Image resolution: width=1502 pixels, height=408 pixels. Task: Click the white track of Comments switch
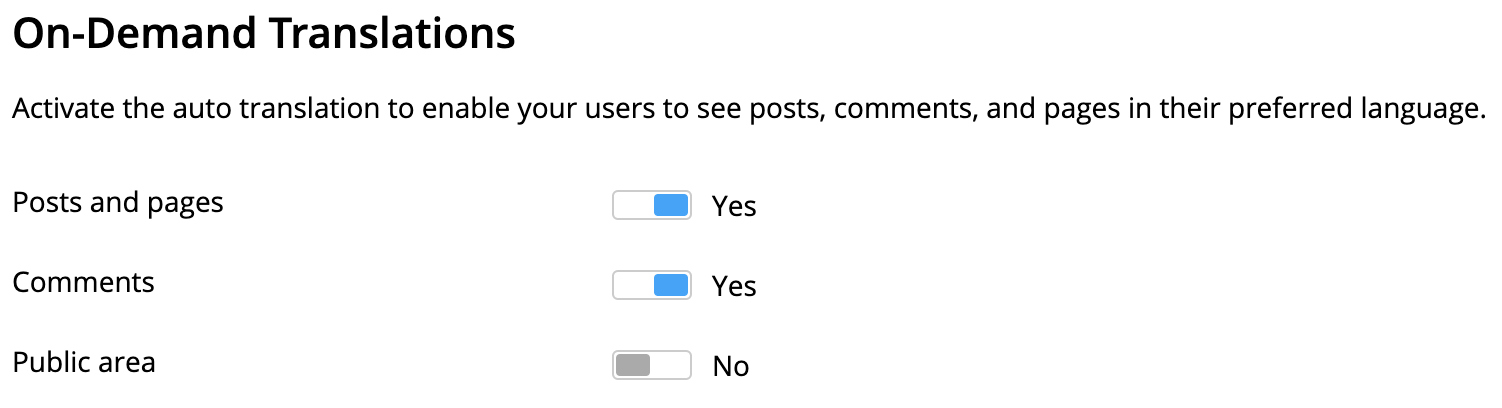point(632,285)
